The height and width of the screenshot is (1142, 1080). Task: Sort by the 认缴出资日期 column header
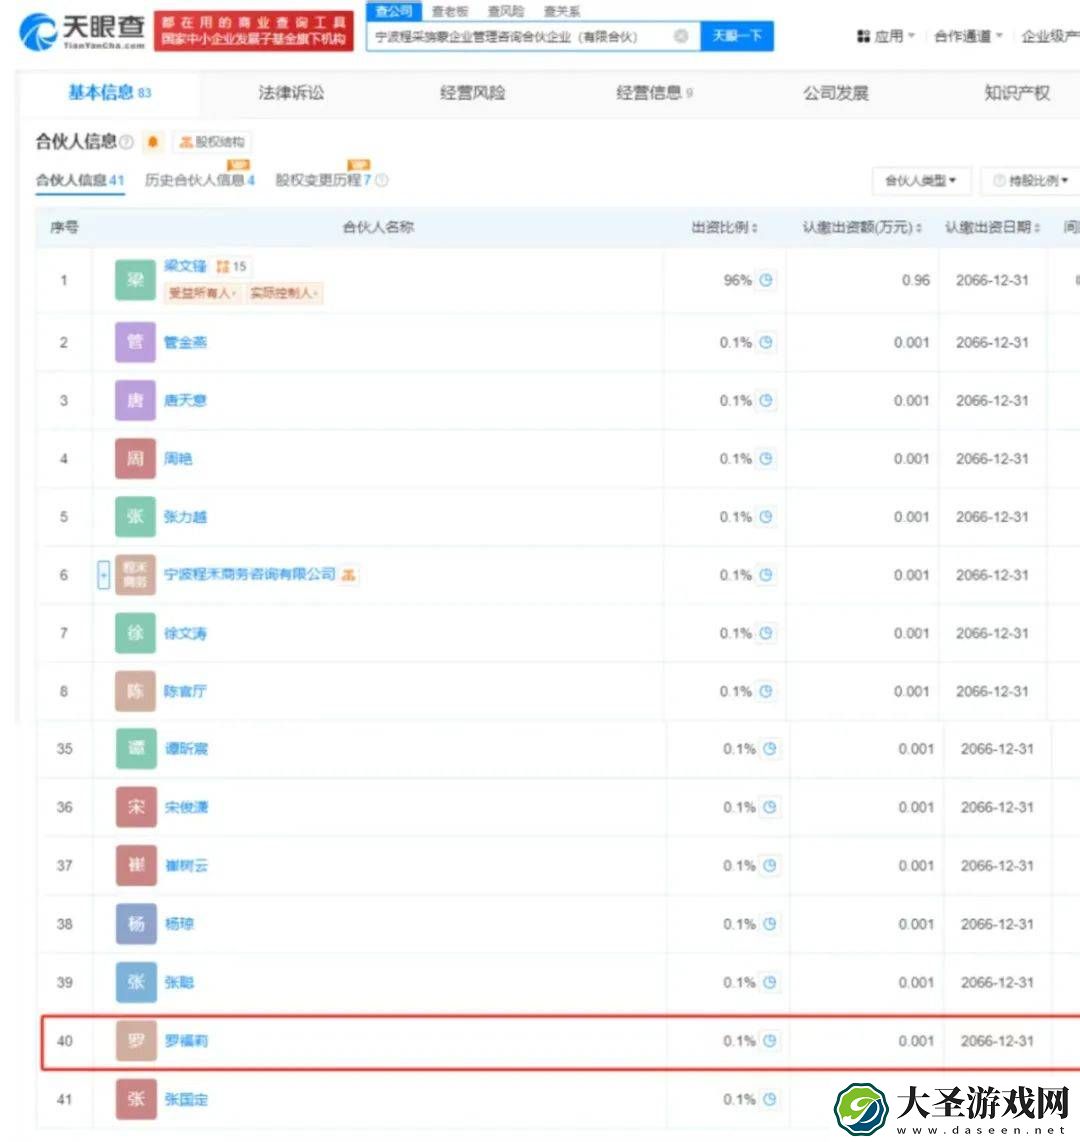click(992, 228)
